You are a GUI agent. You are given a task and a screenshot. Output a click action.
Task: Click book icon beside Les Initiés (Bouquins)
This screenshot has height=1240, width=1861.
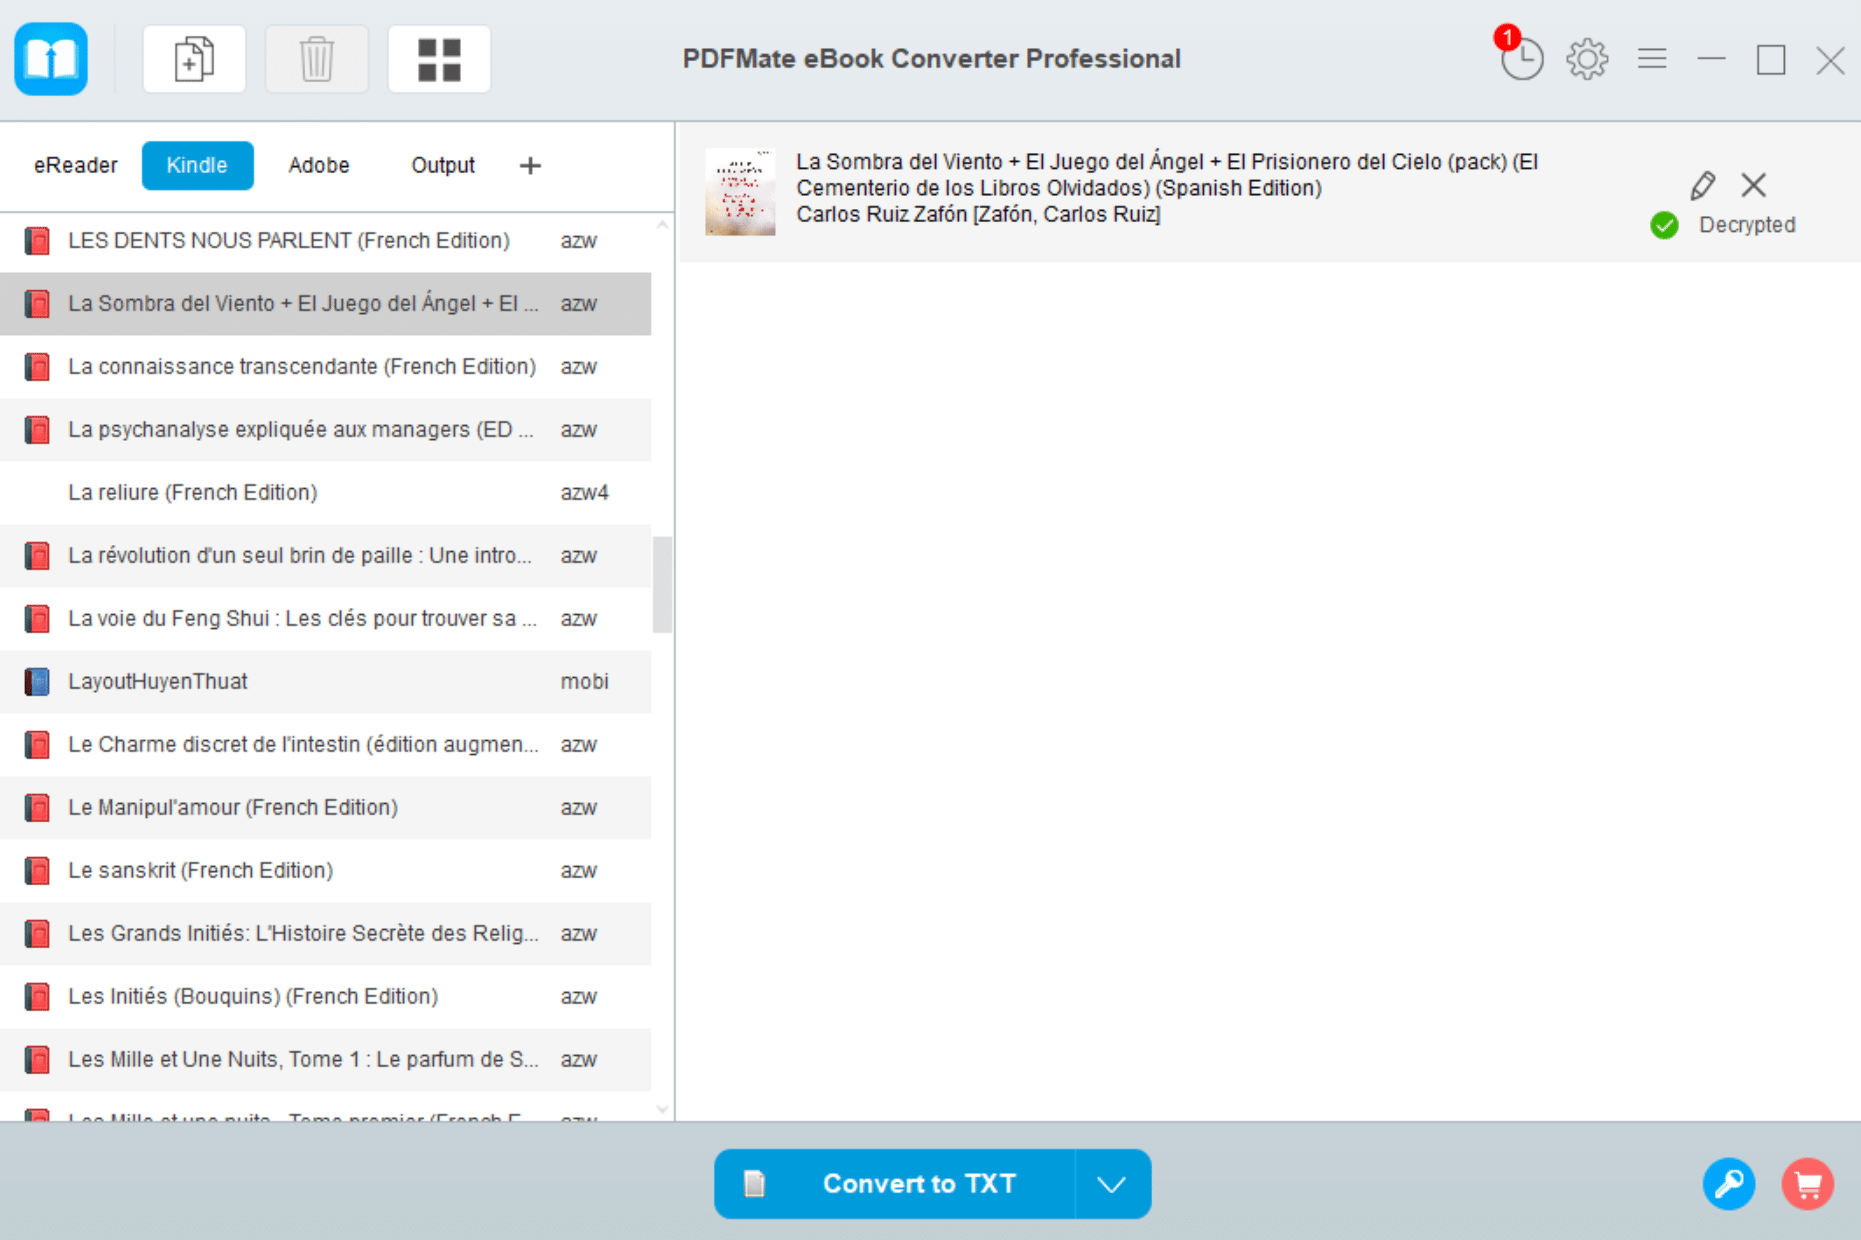(x=37, y=997)
